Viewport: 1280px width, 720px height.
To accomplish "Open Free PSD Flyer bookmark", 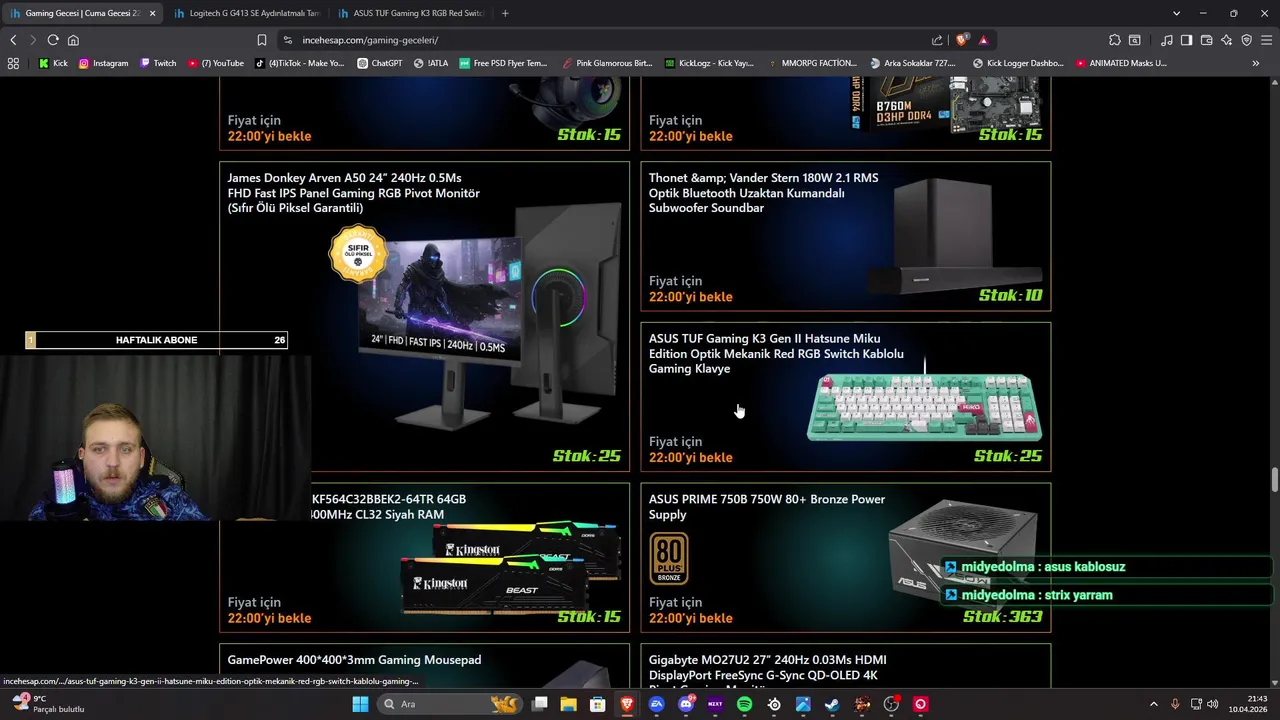I will point(503,63).
